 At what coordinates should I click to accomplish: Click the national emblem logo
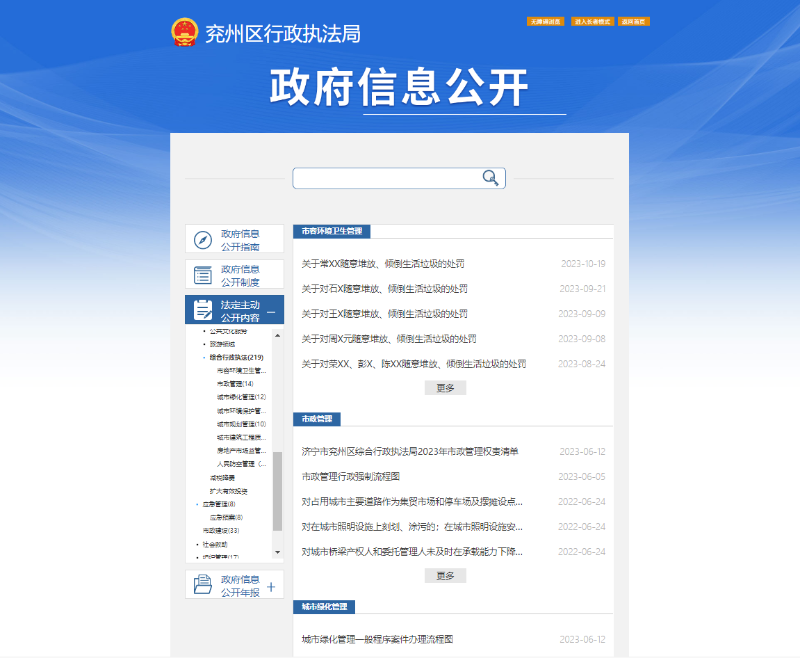[x=184, y=32]
